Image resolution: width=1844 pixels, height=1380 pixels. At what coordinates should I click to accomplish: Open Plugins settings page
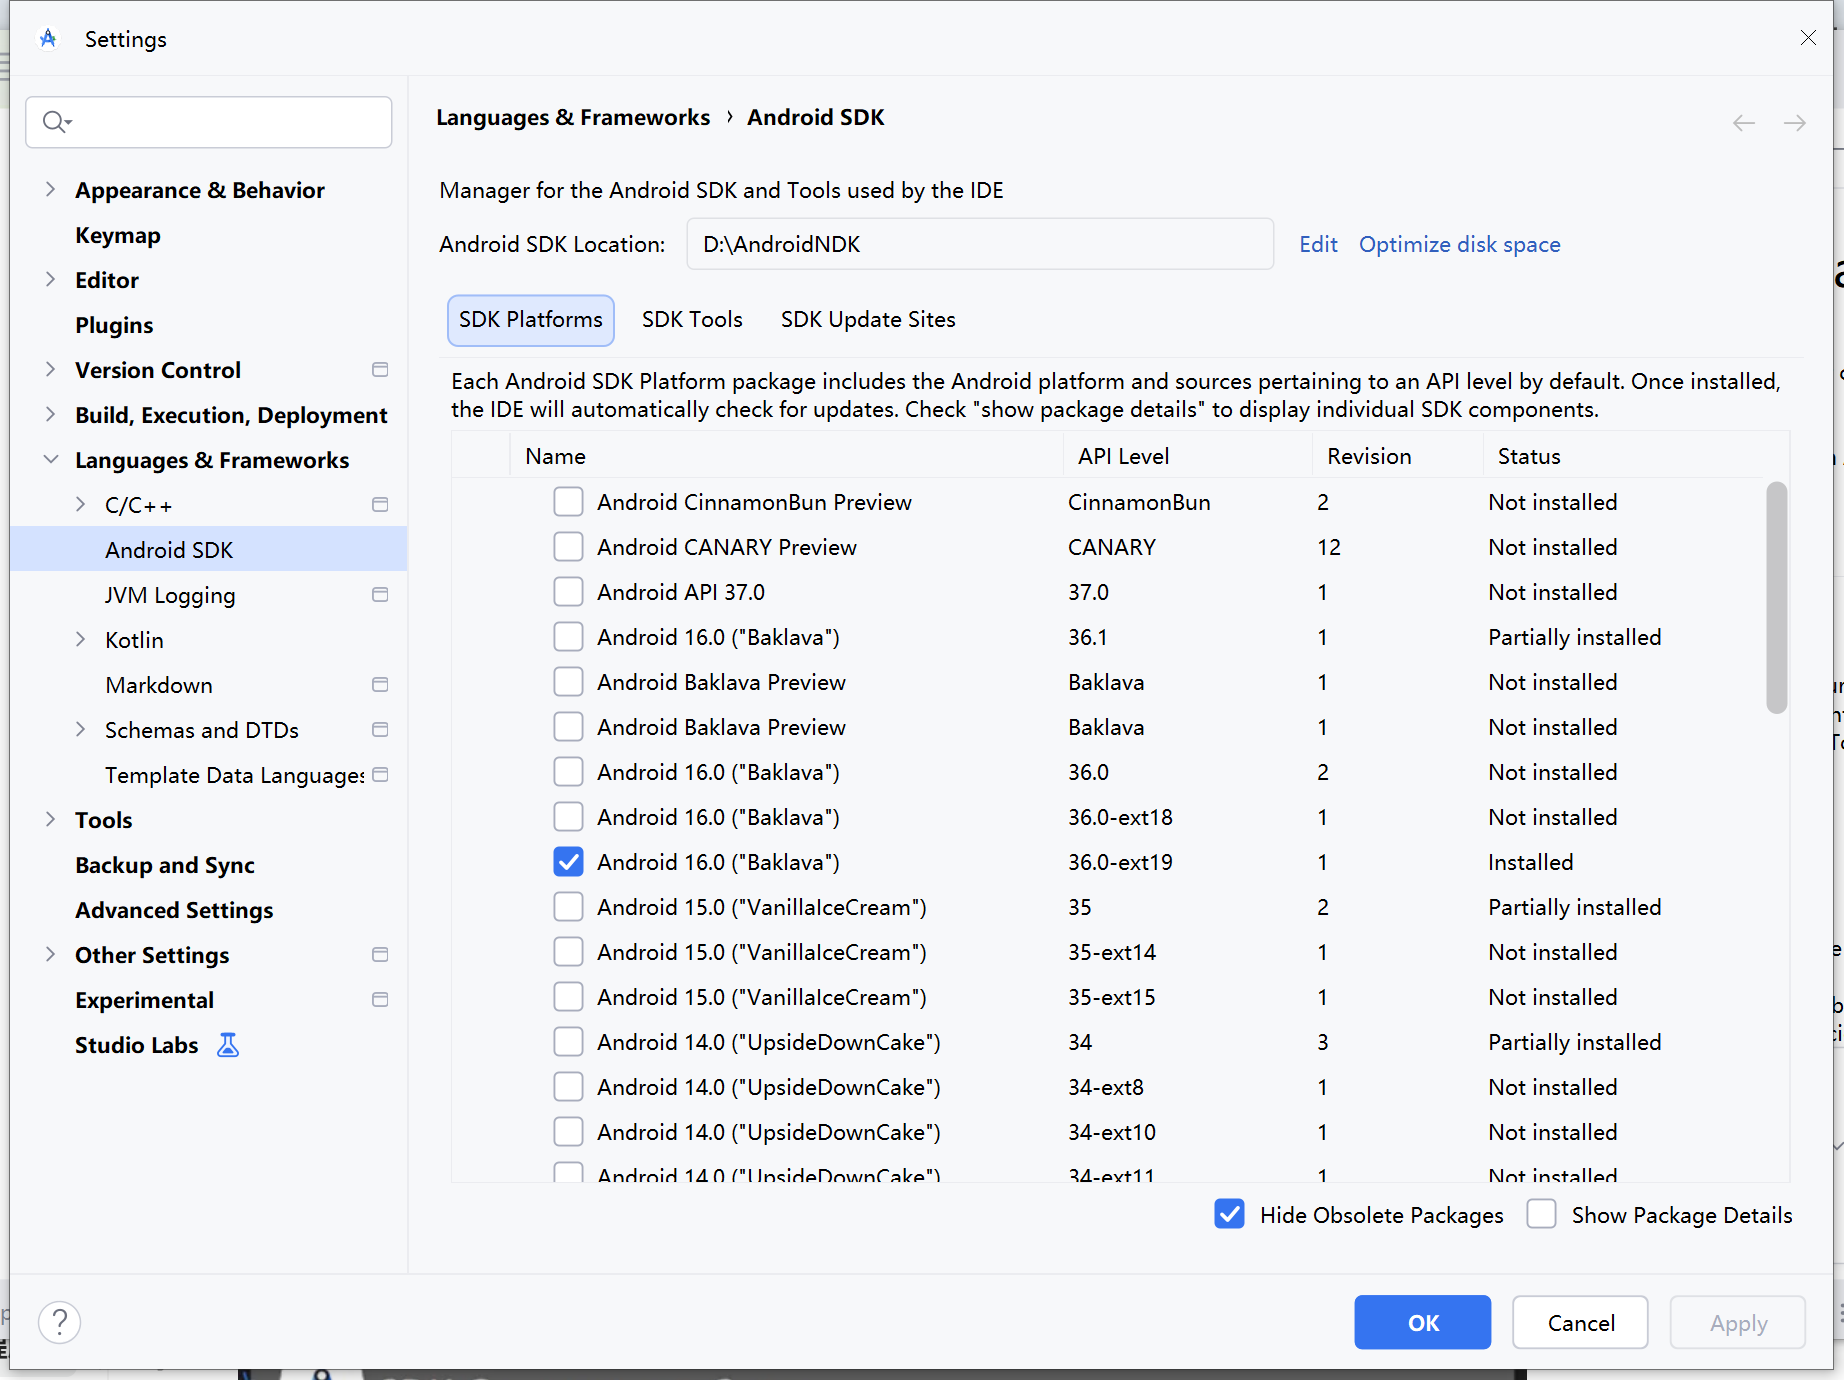coord(114,325)
